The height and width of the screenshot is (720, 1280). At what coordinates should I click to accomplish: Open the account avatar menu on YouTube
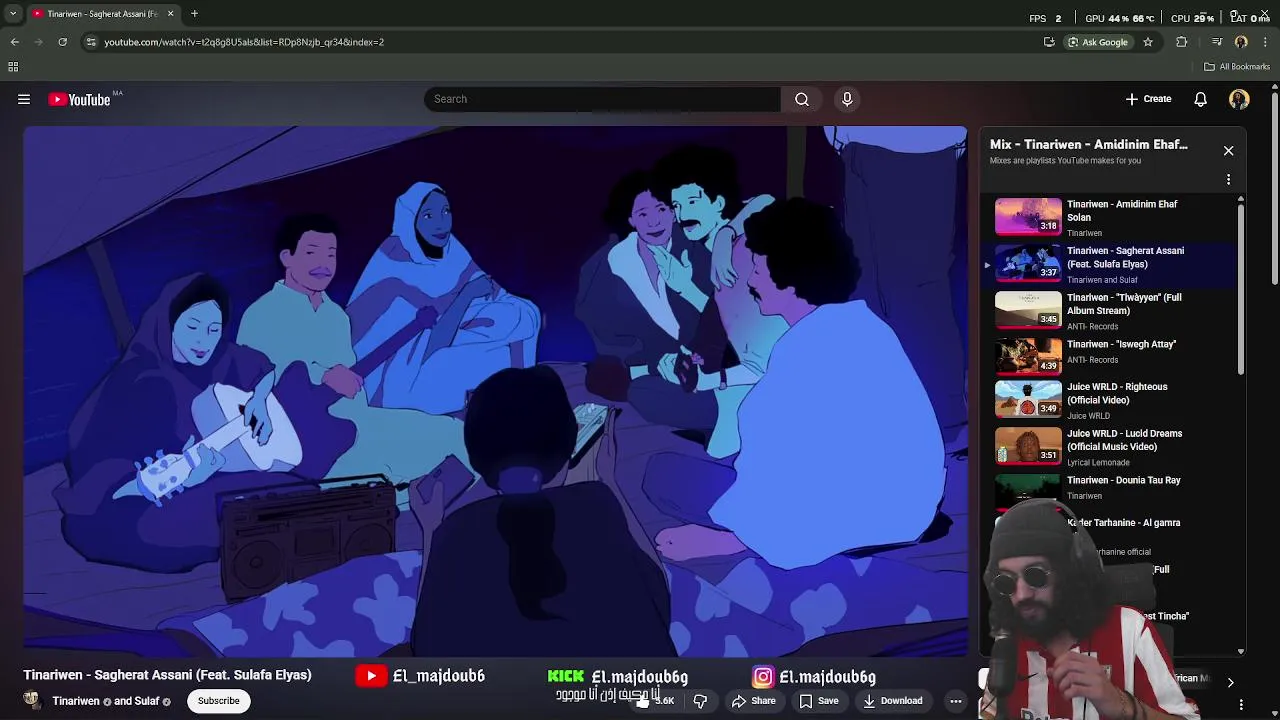click(x=1239, y=99)
